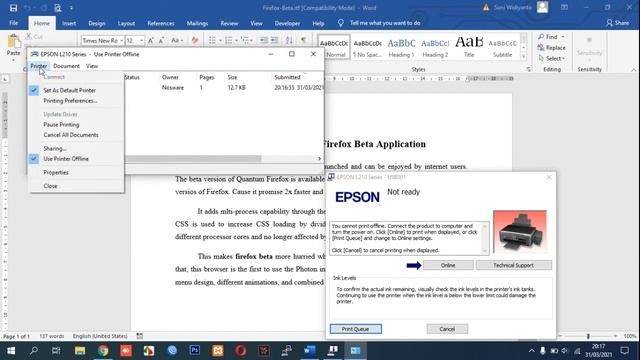Screen dimensions: 640x360
Task: Click the Paste clipboard icon in Word
Action: 13,41
